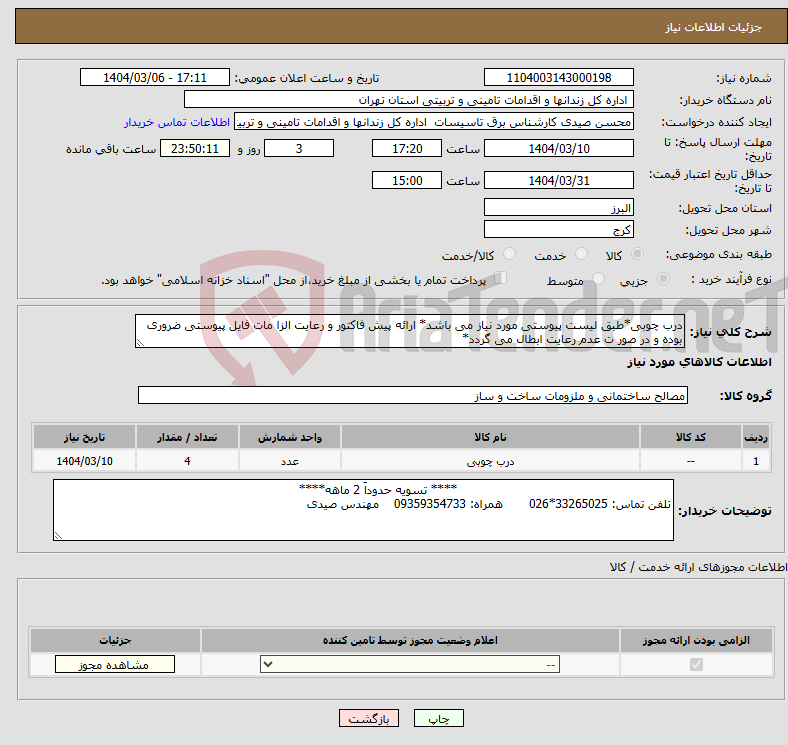
Task: Click the general need description textarea
Action: pos(410,331)
